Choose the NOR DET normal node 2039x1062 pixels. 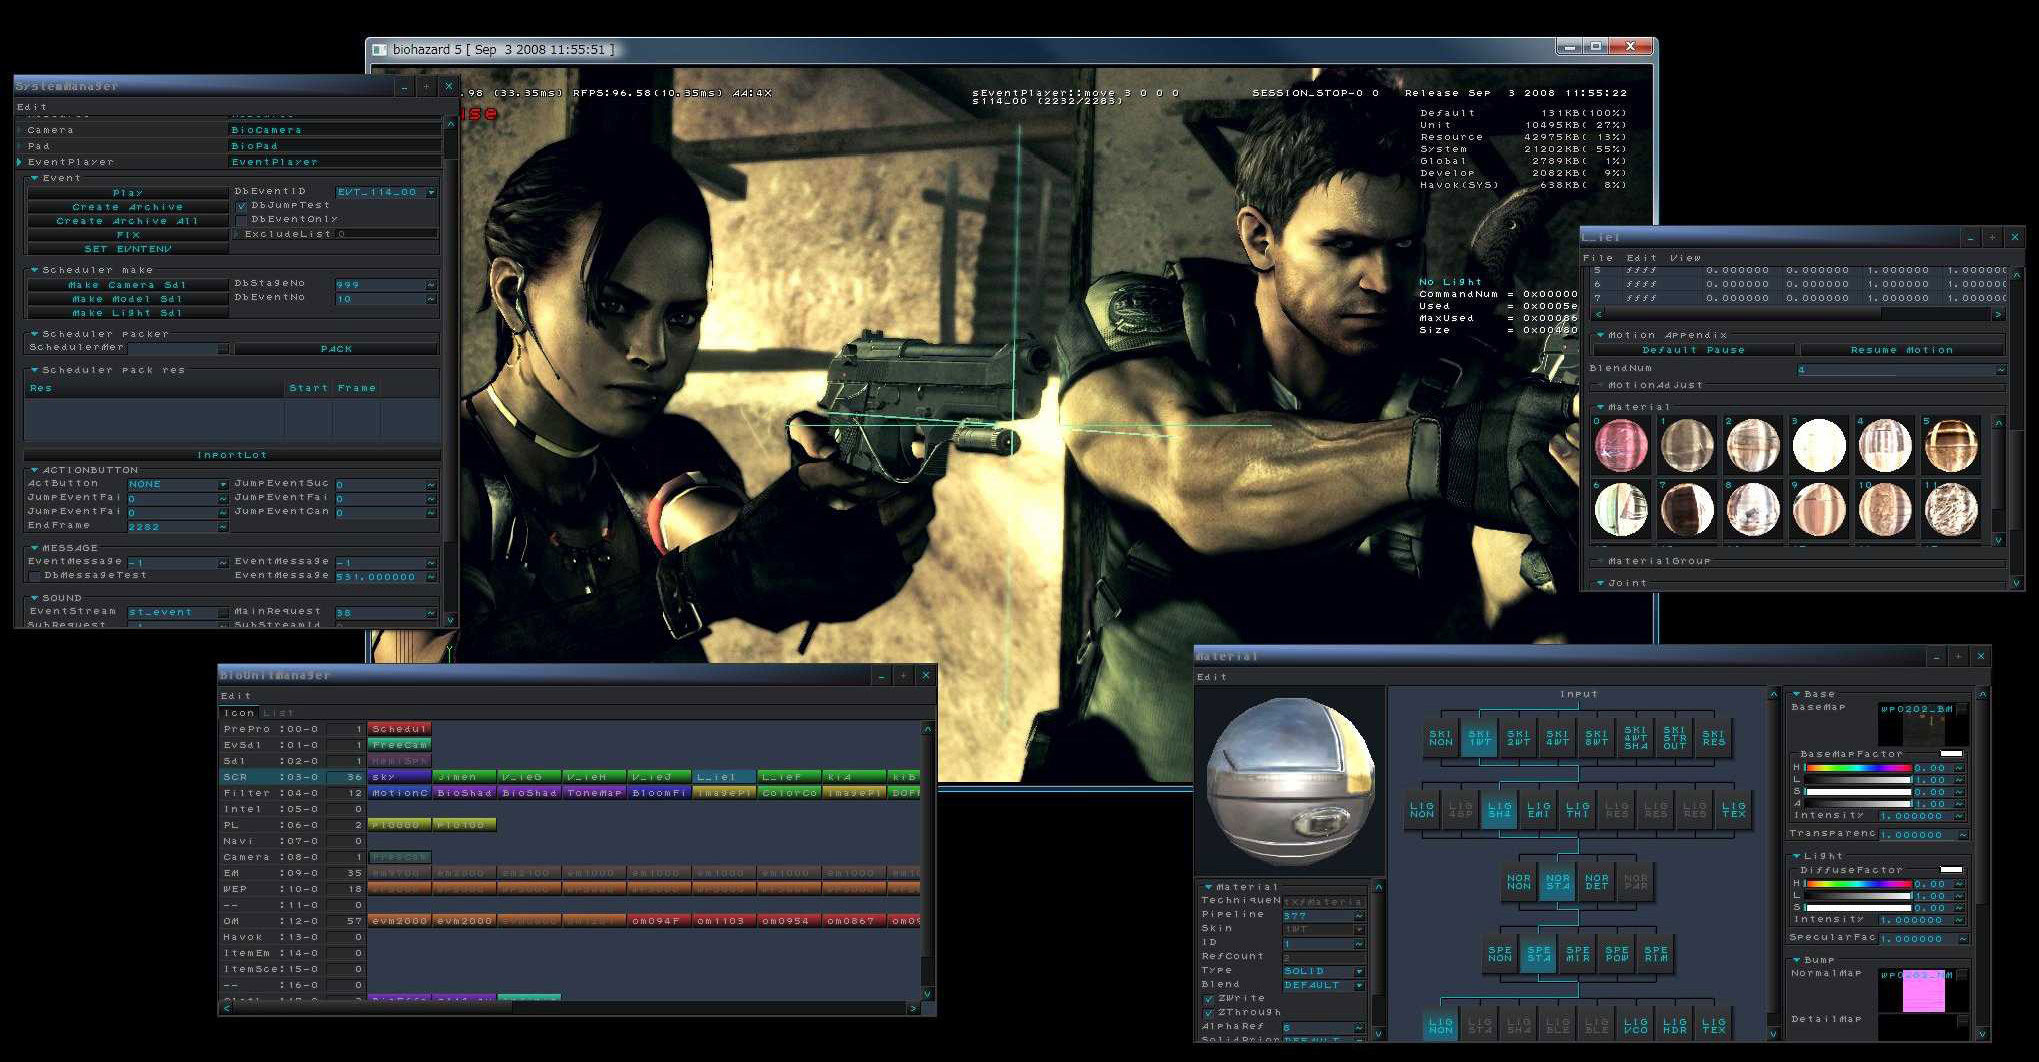[1597, 882]
